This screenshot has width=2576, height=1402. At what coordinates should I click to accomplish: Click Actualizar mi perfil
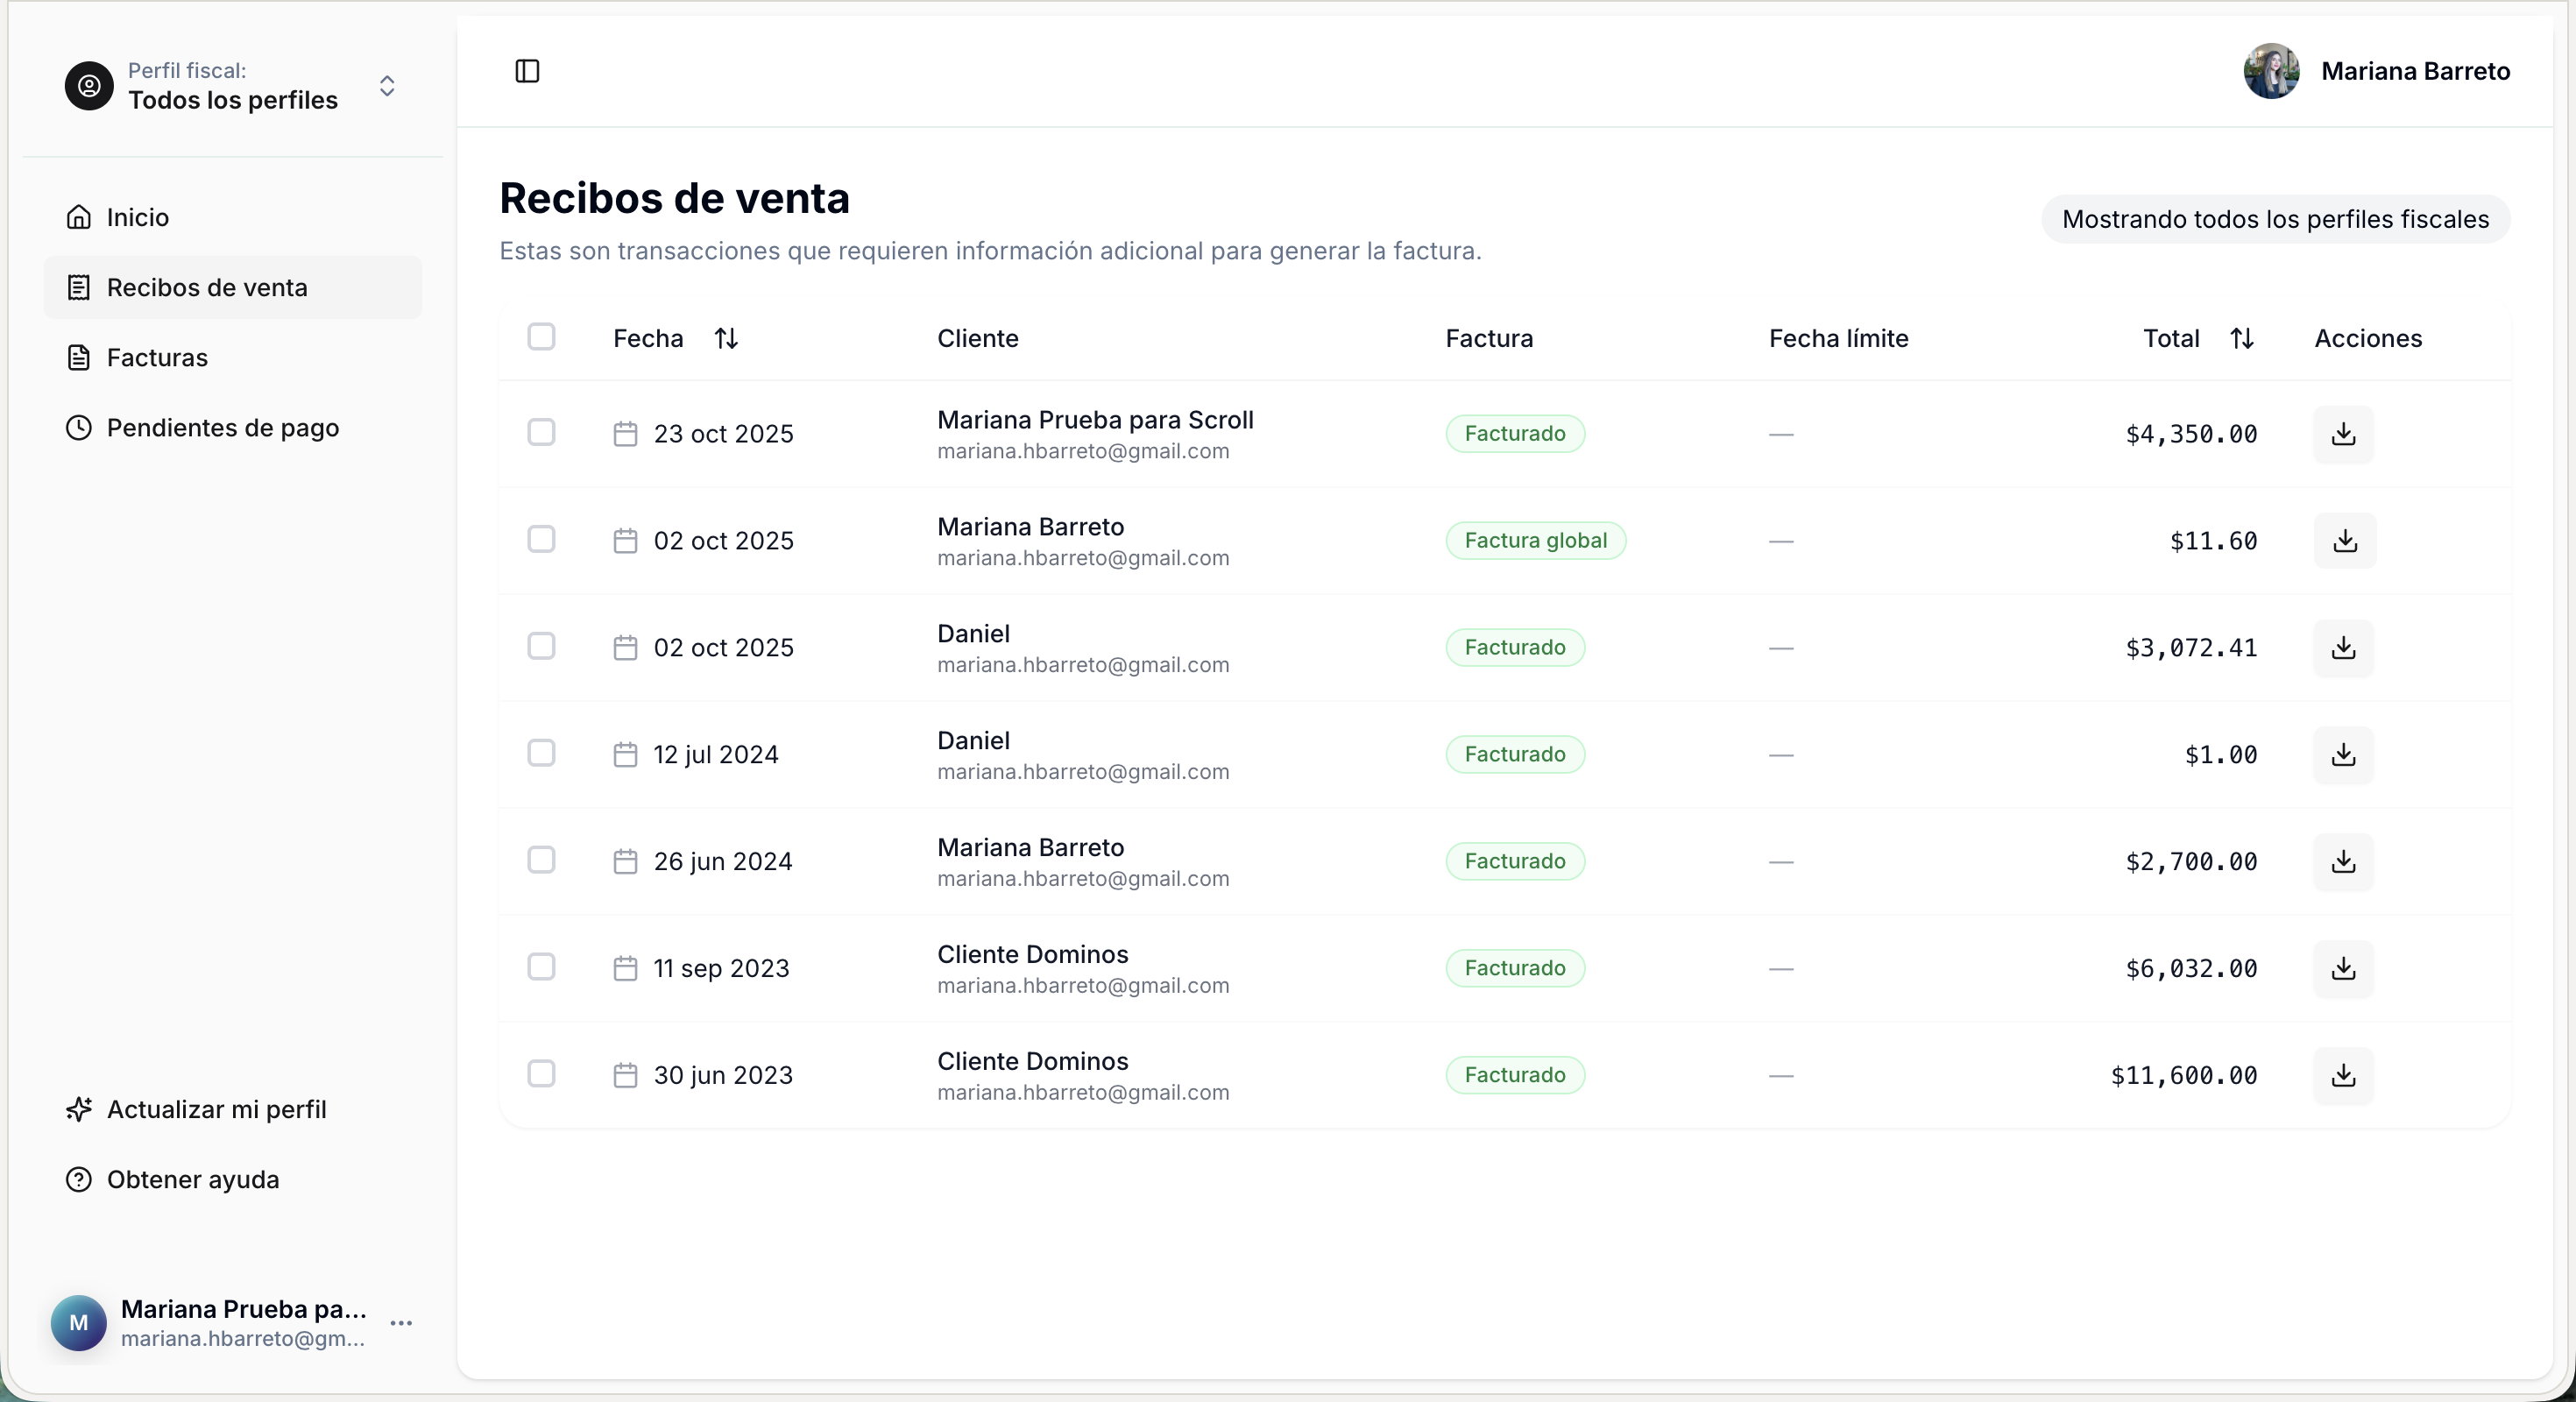pos(216,1109)
